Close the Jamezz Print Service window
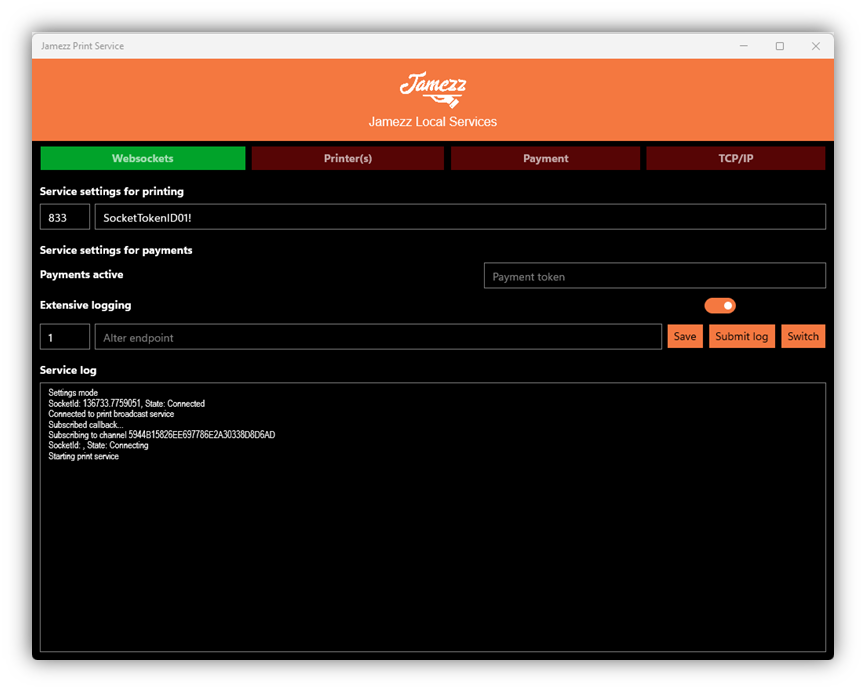The height and width of the screenshot is (692, 866). click(x=816, y=46)
